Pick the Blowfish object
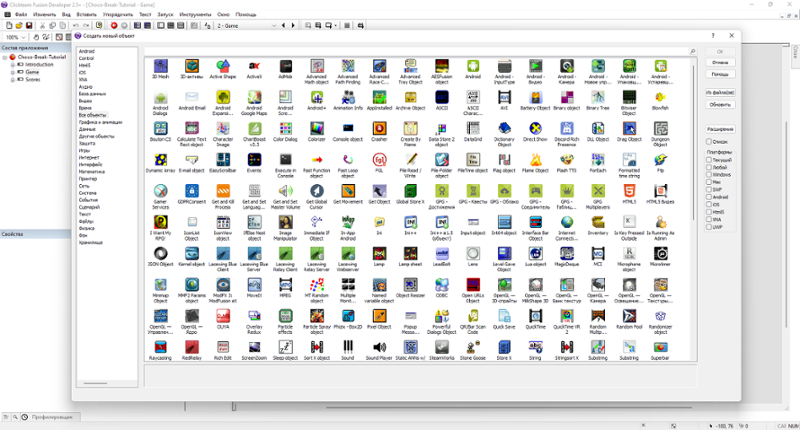 [660, 97]
